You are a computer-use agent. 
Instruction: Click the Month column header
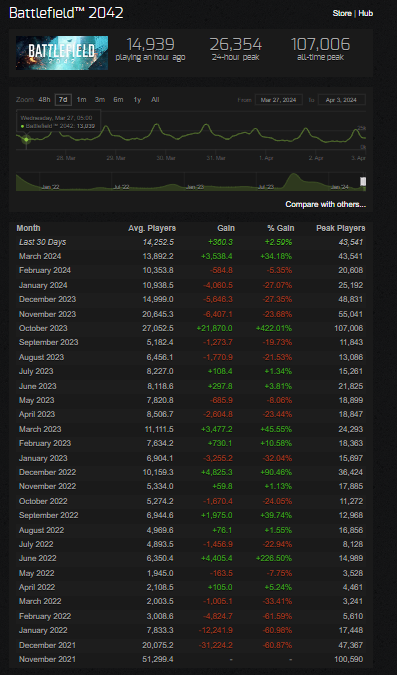tap(28, 228)
